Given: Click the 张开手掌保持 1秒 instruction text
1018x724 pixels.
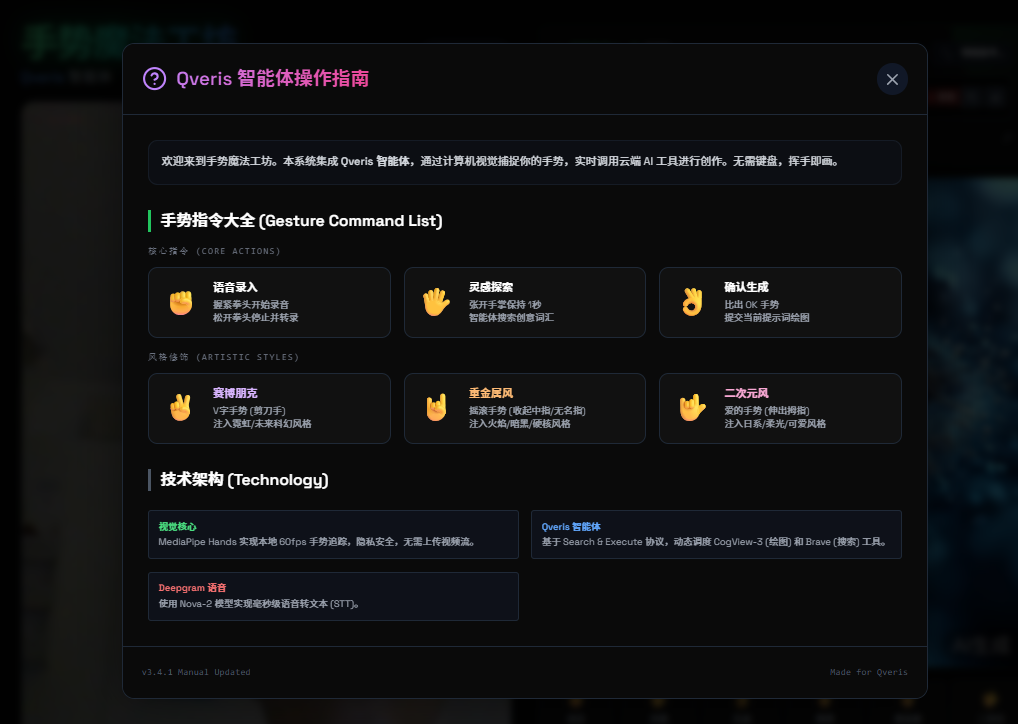Looking at the screenshot, I should point(505,305).
